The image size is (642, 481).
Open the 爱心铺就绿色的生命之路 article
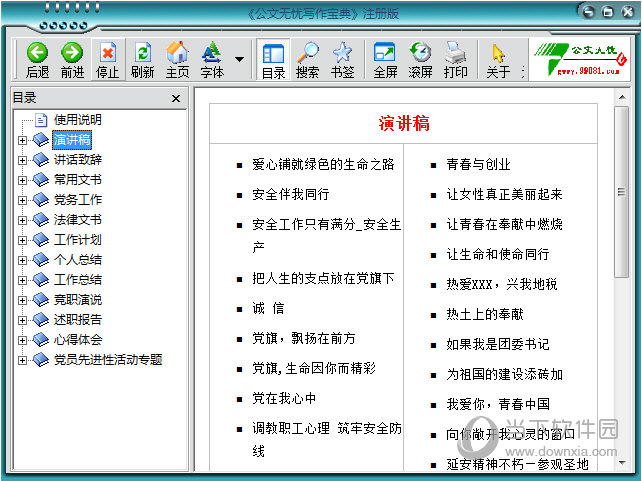323,165
